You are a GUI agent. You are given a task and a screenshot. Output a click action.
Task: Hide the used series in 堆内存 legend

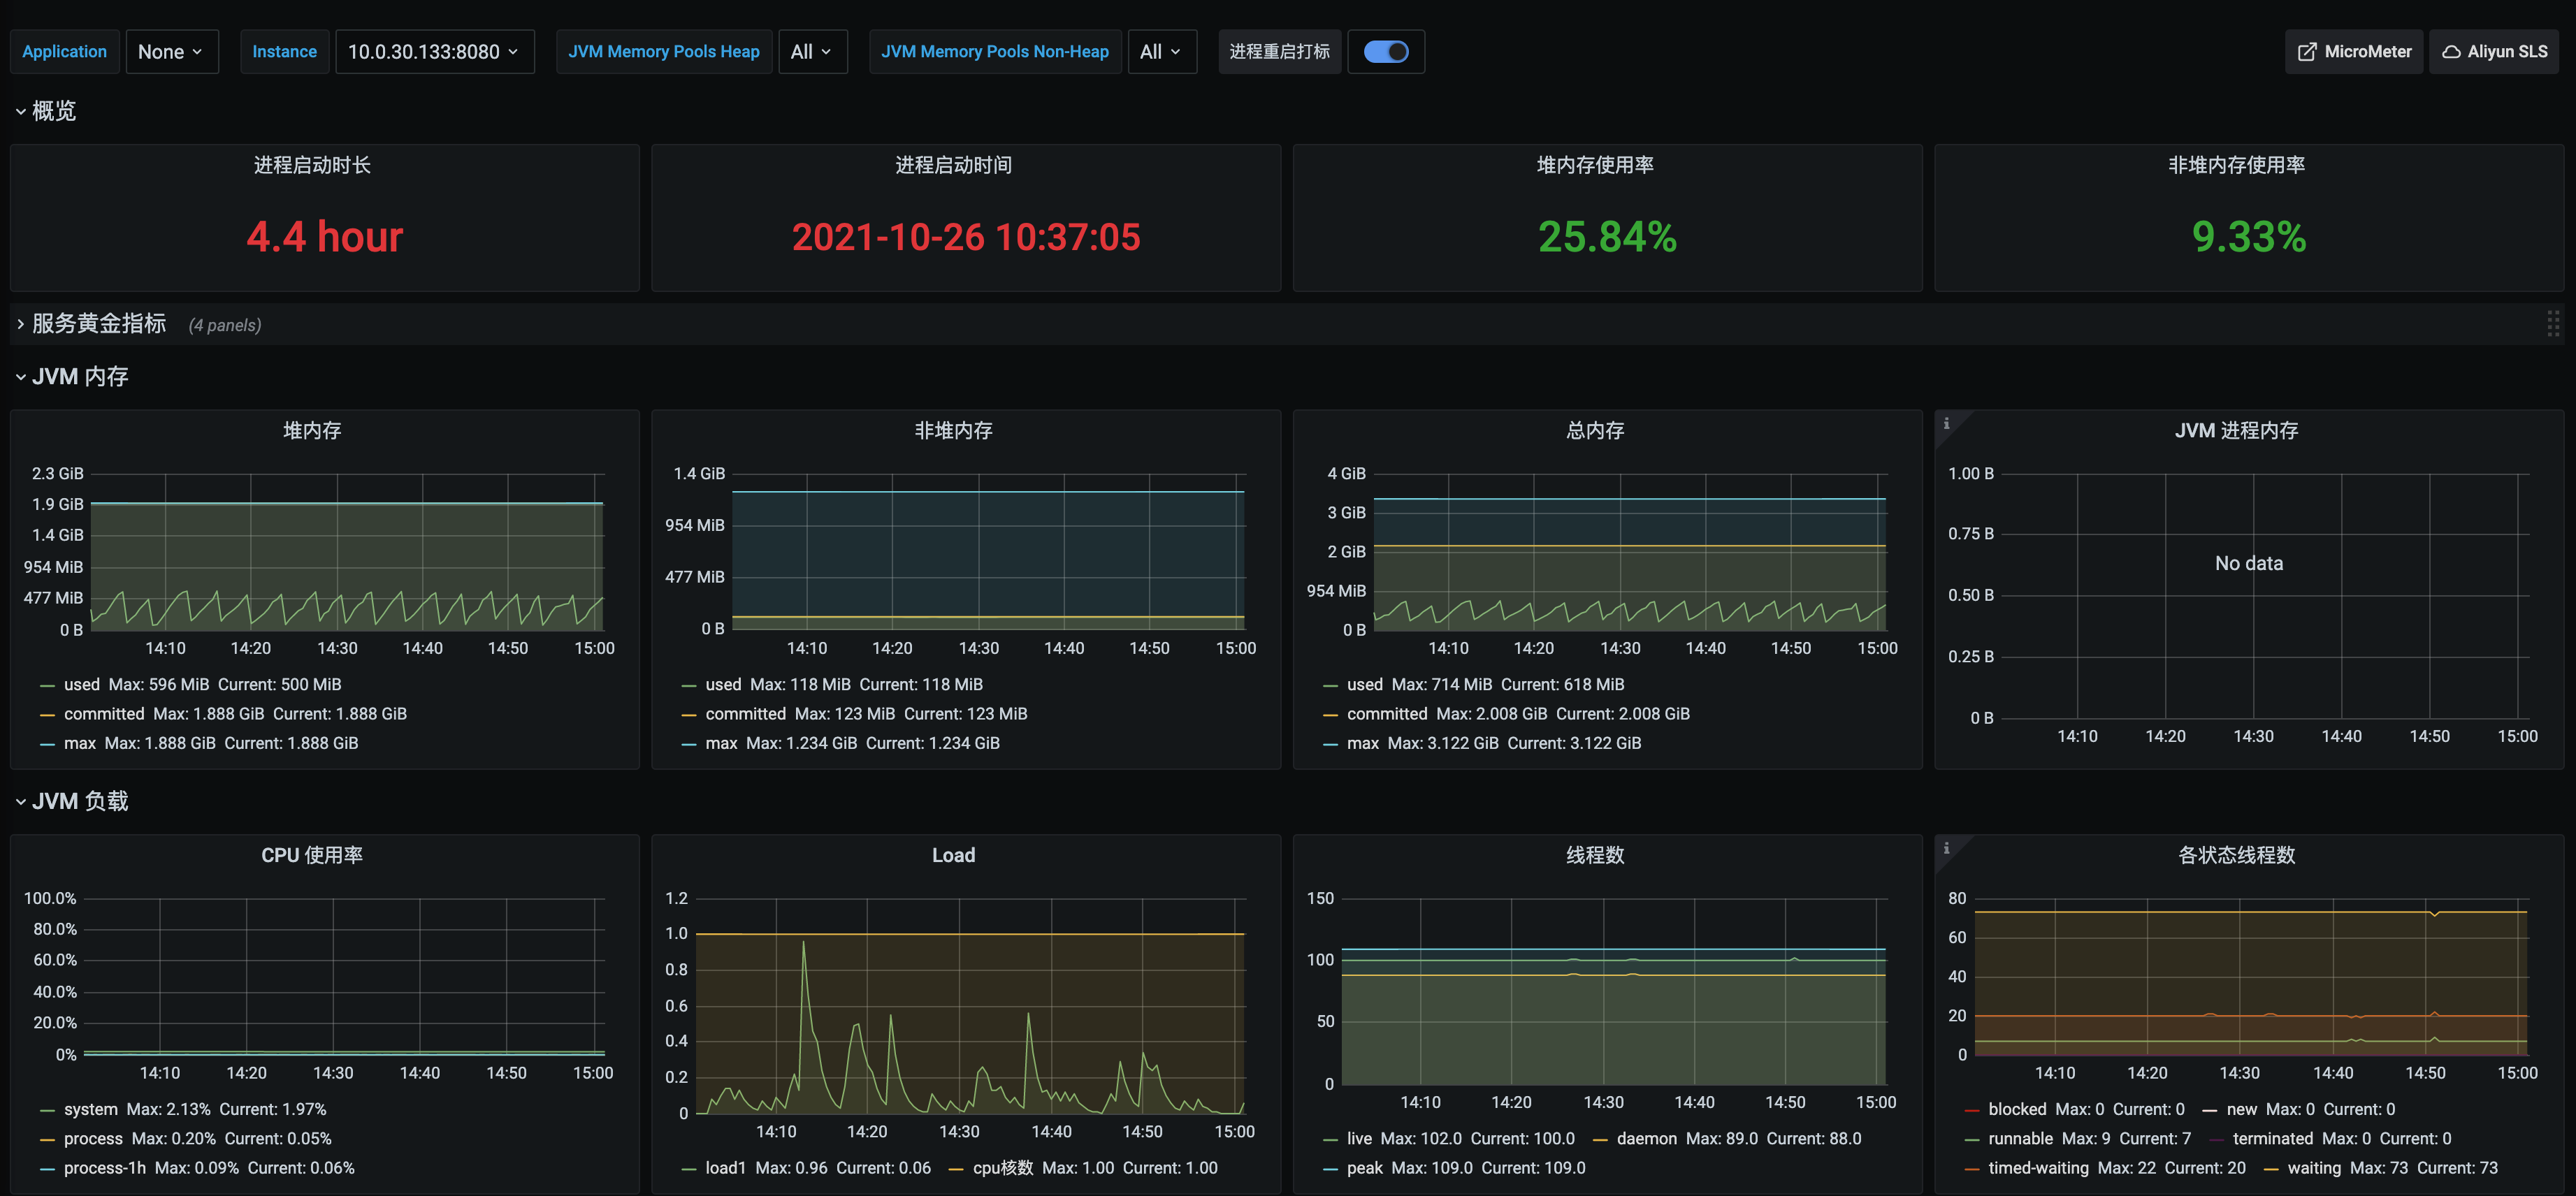coord(82,684)
